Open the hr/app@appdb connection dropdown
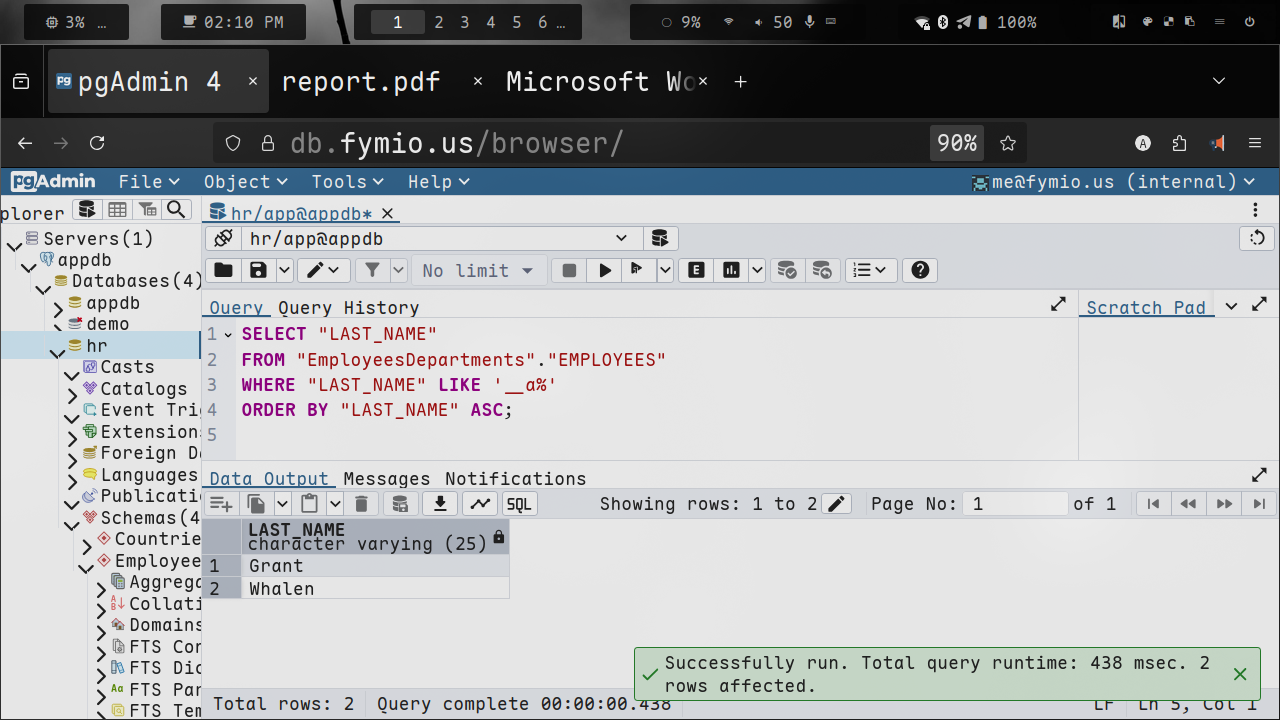The height and width of the screenshot is (720, 1280). pyautogui.click(x=621, y=238)
